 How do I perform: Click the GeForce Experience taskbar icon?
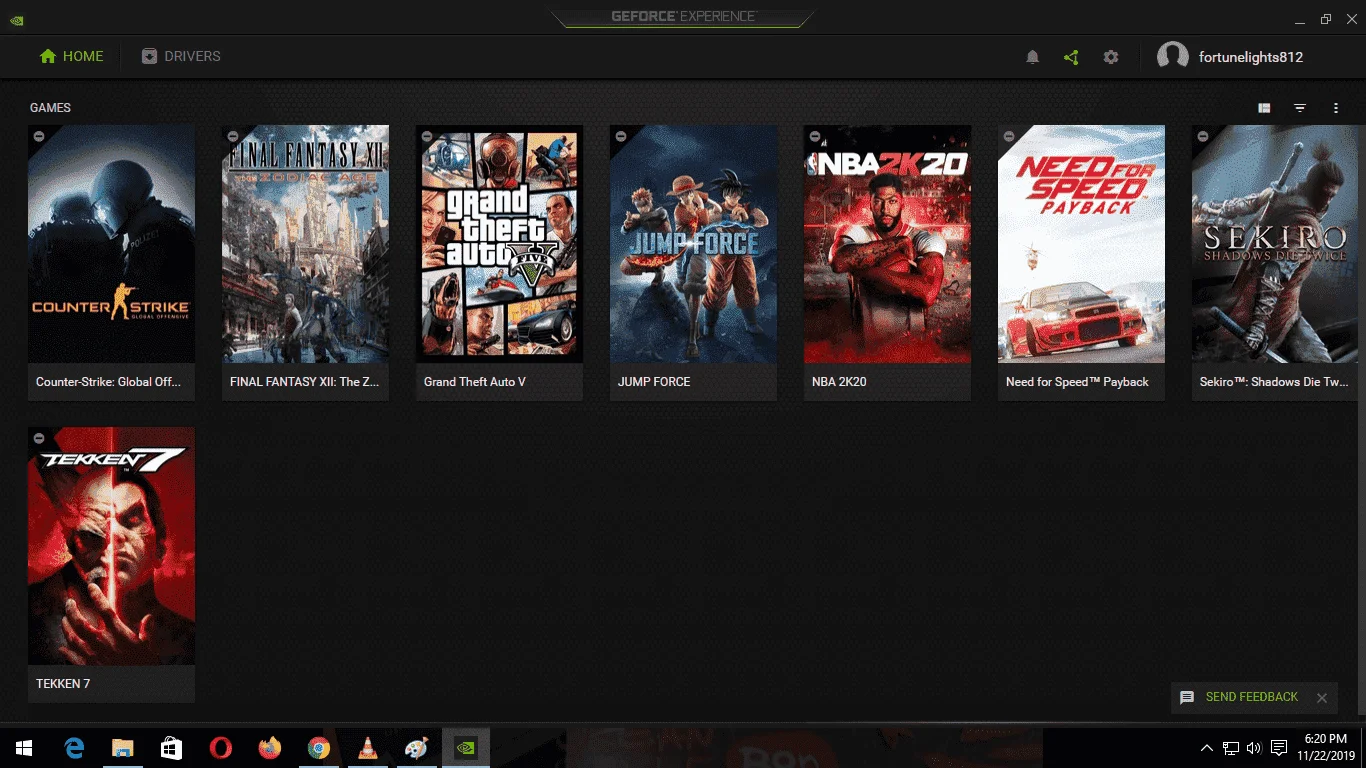point(466,748)
